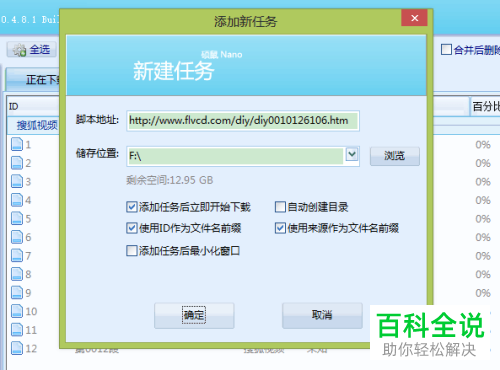This screenshot has height=370, width=500.
Task: Click the file icon for row 5
Action: point(17,218)
